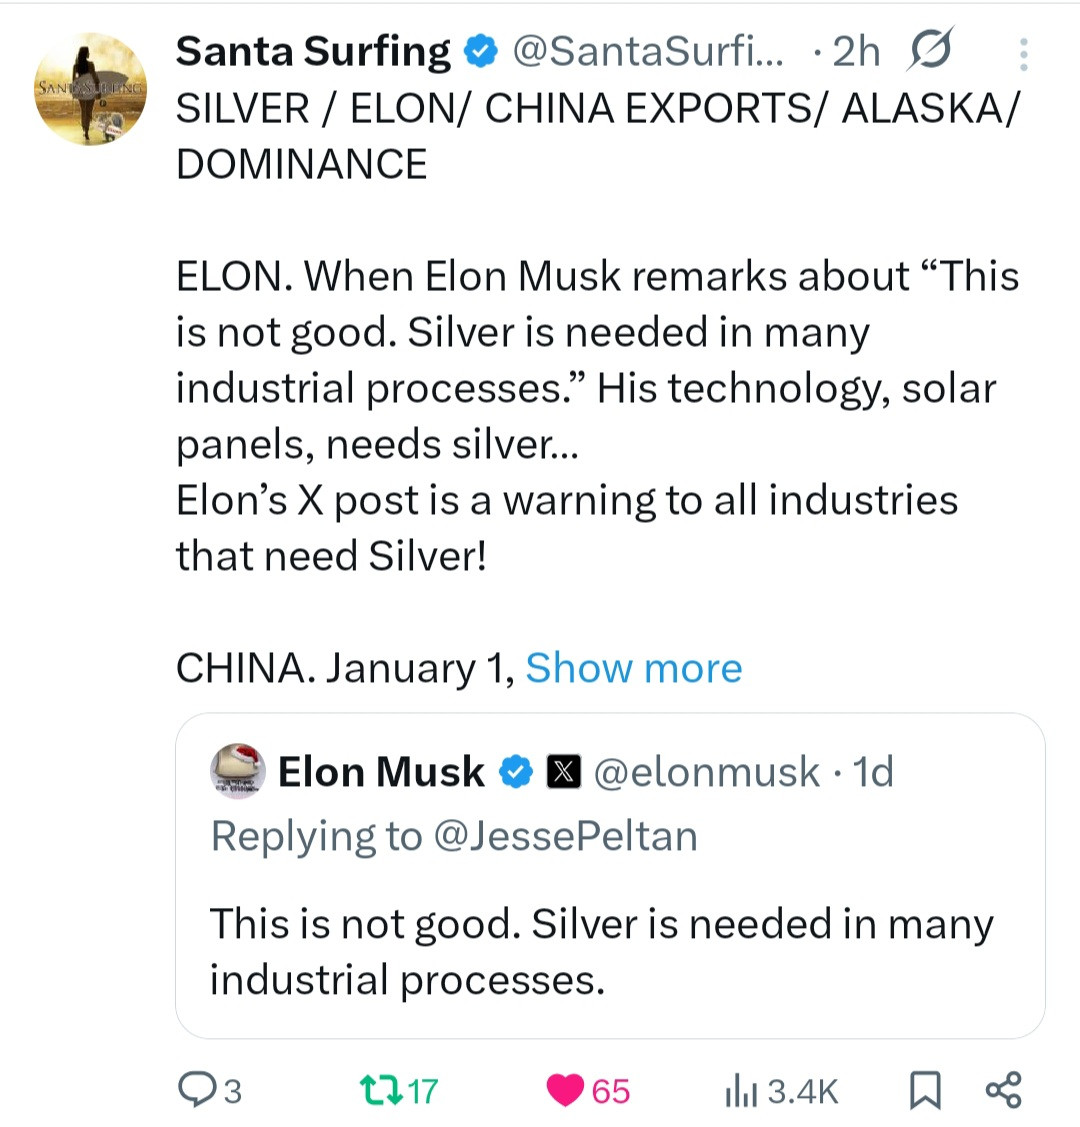Expand the post with Show more
1080x1127 pixels.
(633, 668)
